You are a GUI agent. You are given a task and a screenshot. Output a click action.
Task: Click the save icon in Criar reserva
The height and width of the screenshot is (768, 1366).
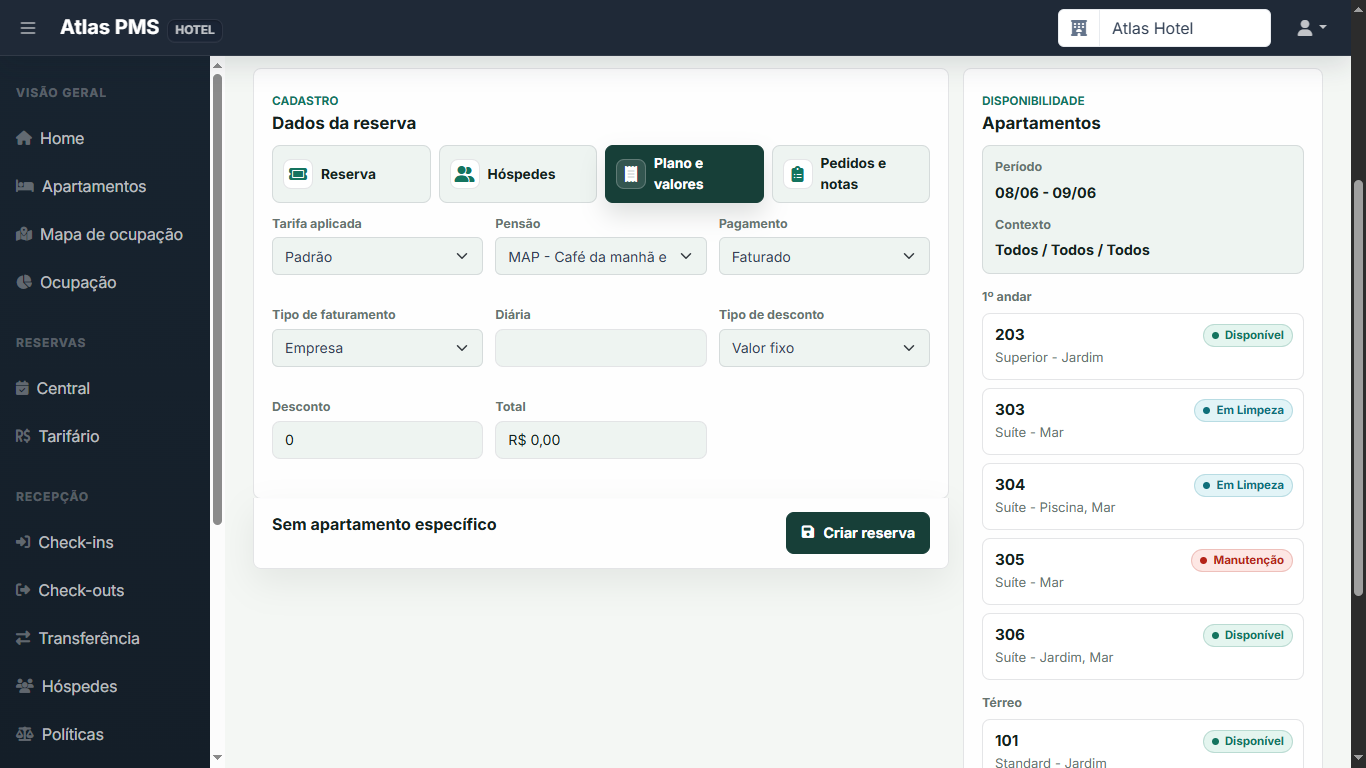coord(808,533)
